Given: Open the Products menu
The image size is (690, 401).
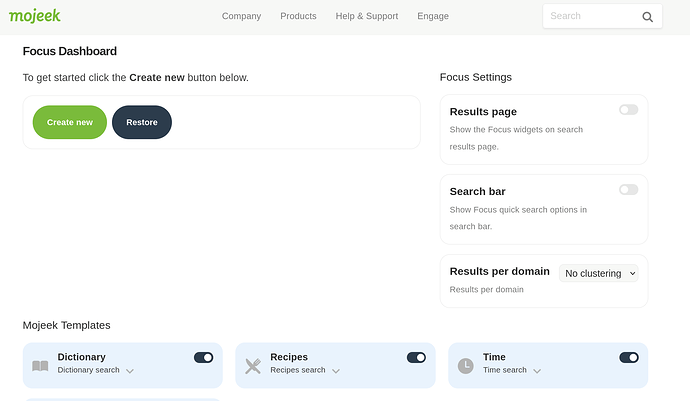Looking at the screenshot, I should tap(298, 16).
